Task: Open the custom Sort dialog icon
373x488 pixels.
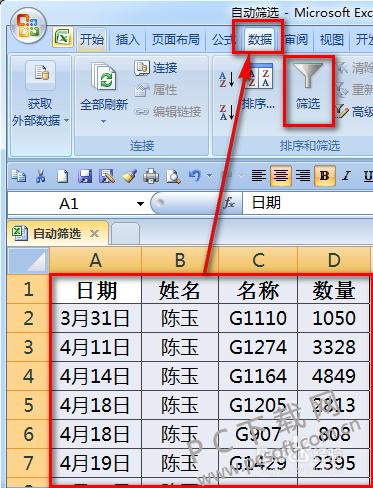Action: click(259, 78)
